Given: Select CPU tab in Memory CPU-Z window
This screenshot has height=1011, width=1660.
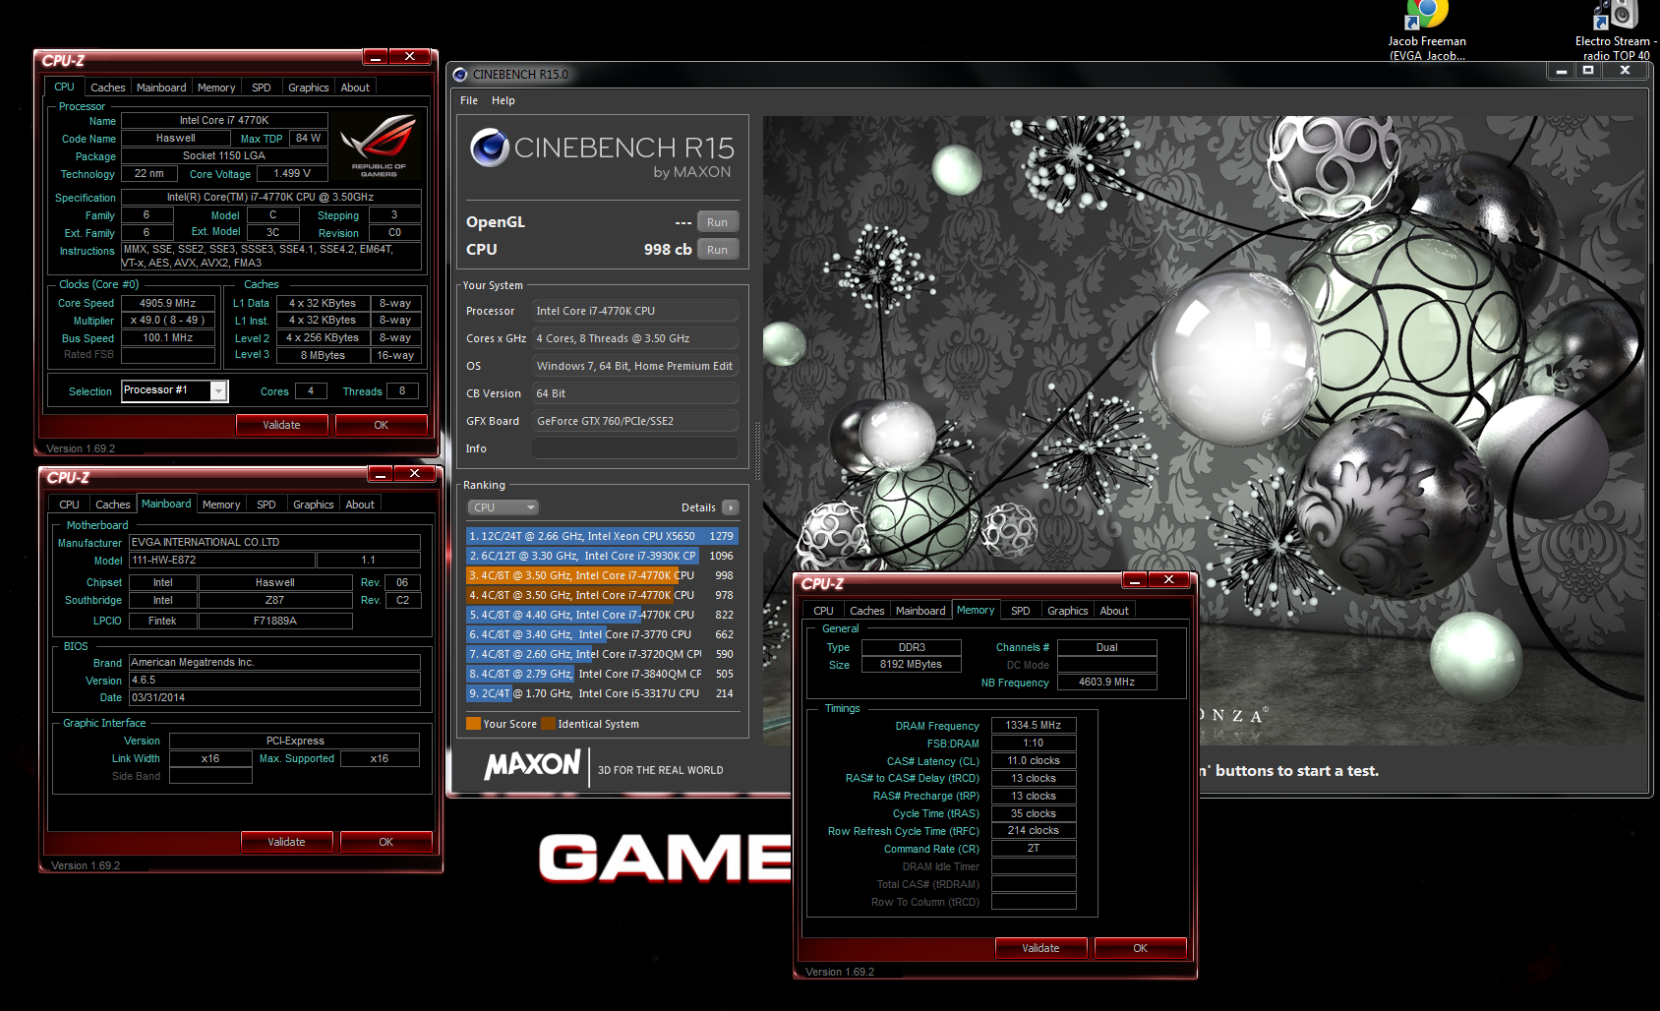Looking at the screenshot, I should (x=823, y=611).
